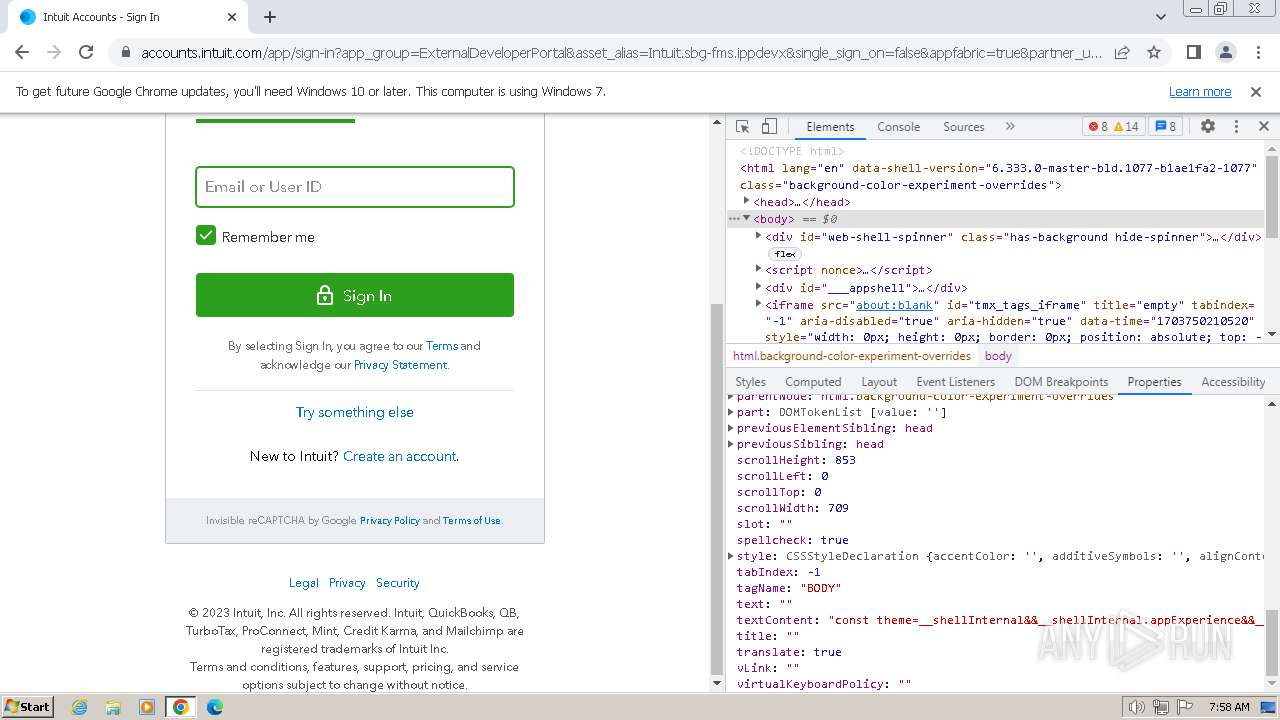The width and height of the screenshot is (1280, 720).
Task: Show more DevTools tabs chevron
Action: 1010,126
